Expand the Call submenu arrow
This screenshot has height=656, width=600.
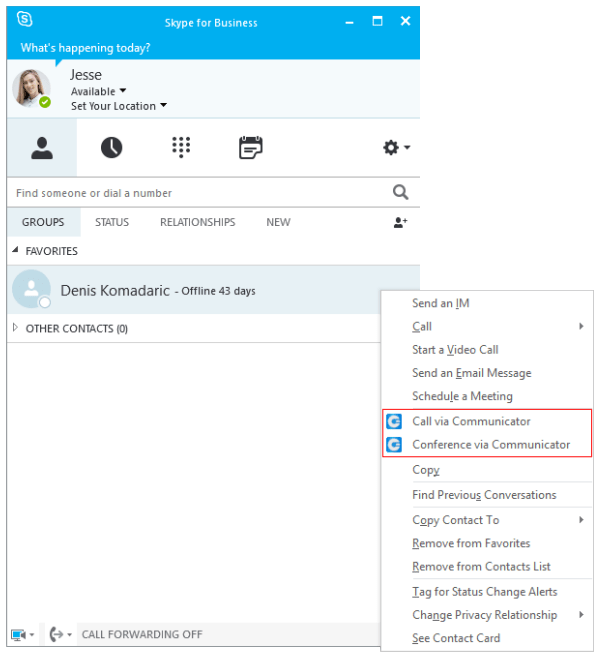pyautogui.click(x=581, y=326)
